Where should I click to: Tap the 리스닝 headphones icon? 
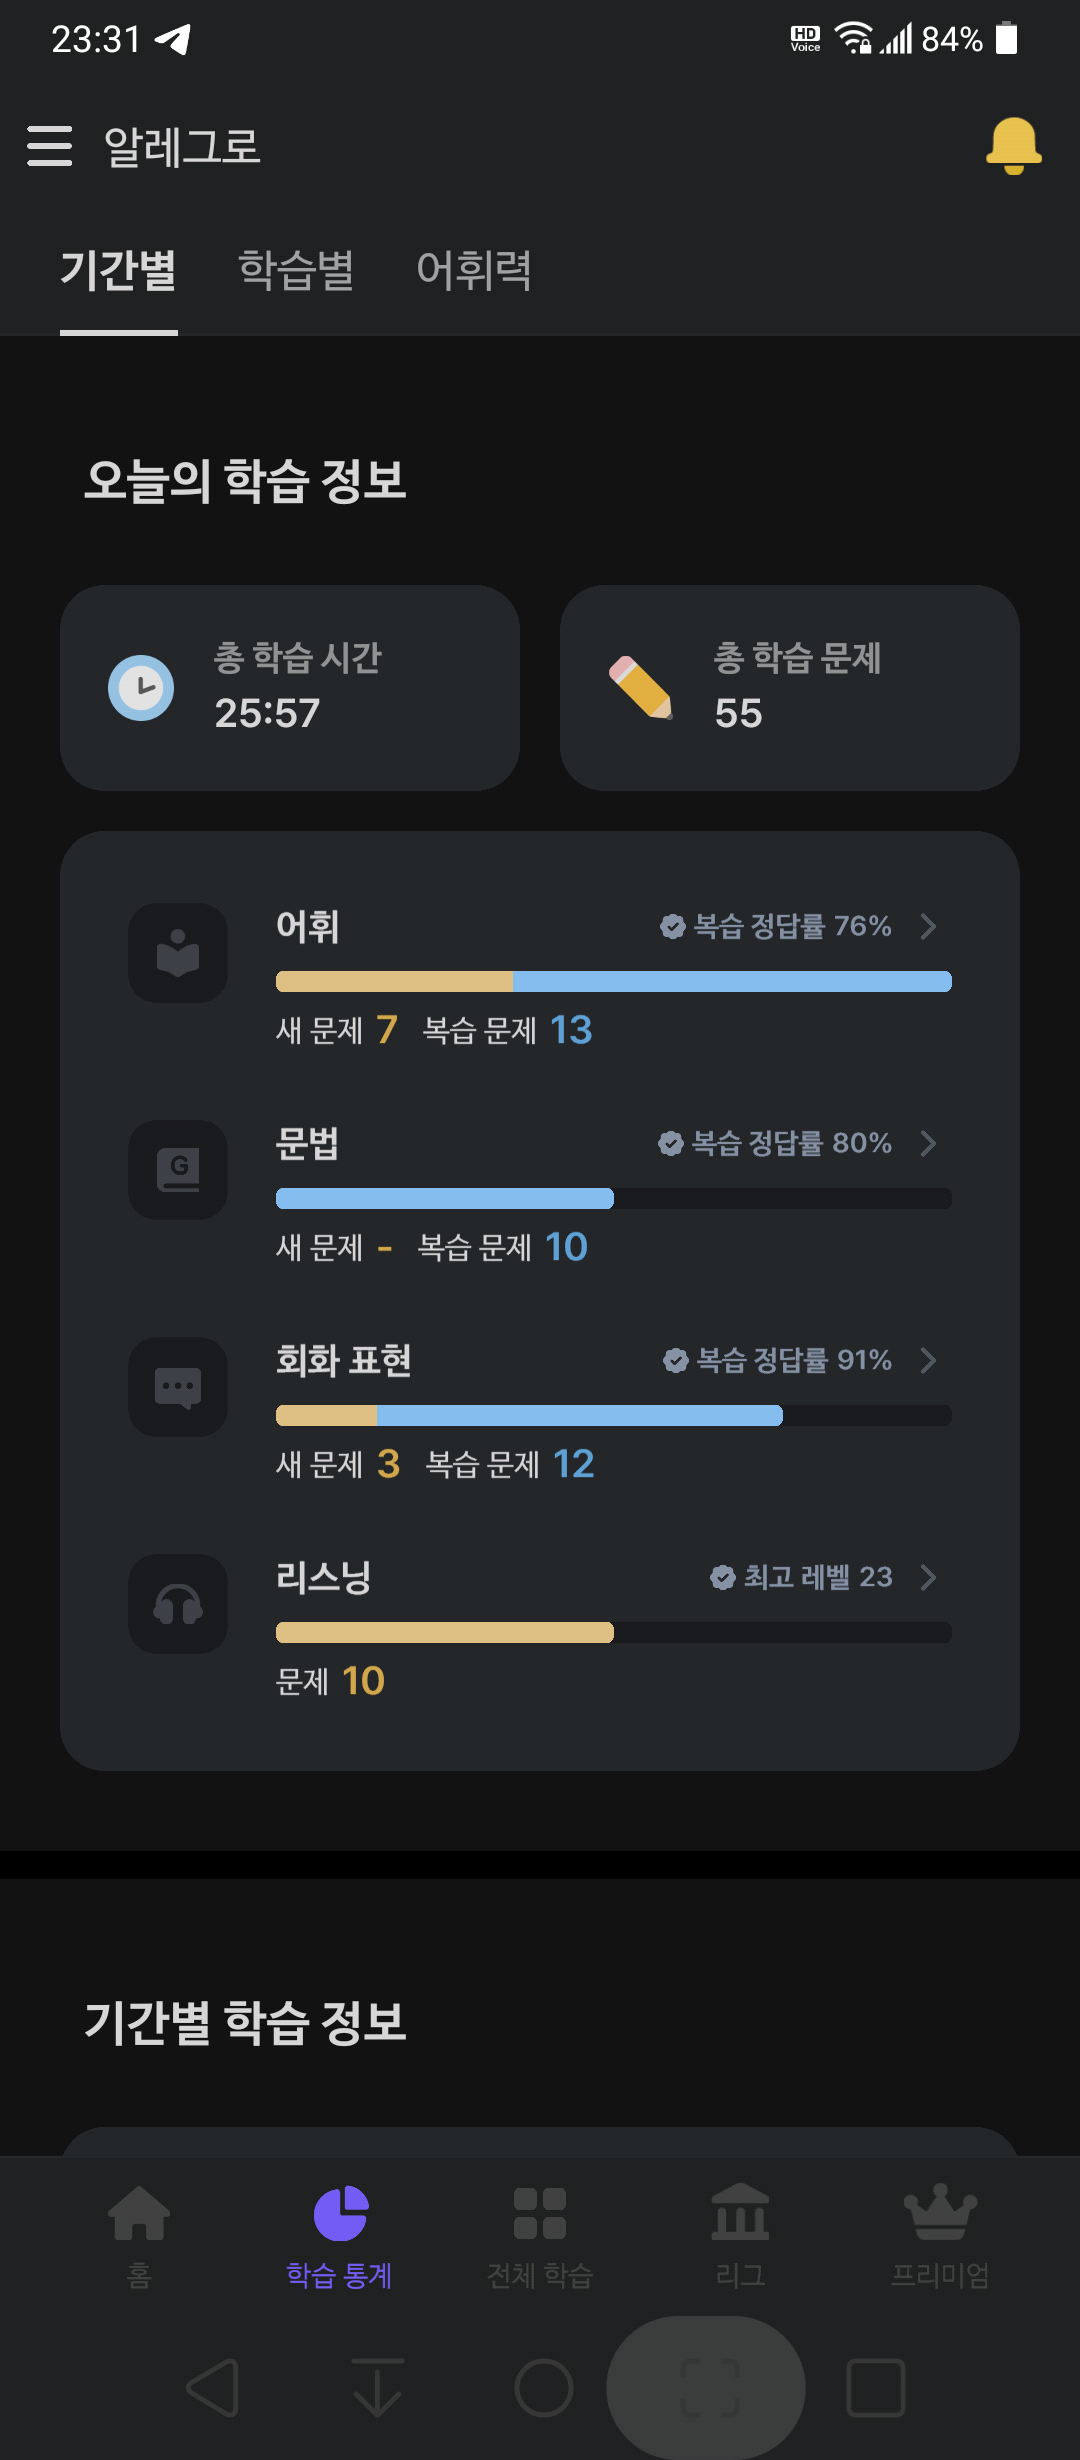(178, 1604)
